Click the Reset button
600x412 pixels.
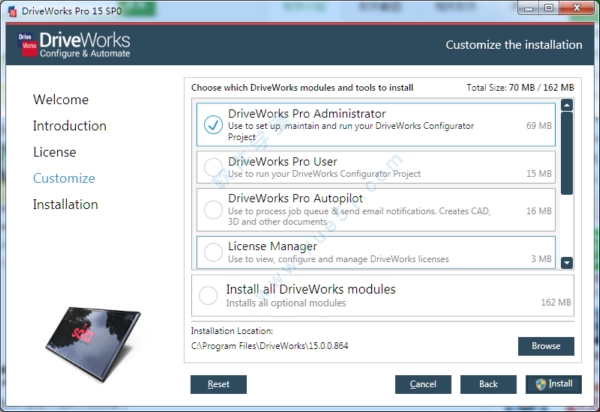point(218,384)
